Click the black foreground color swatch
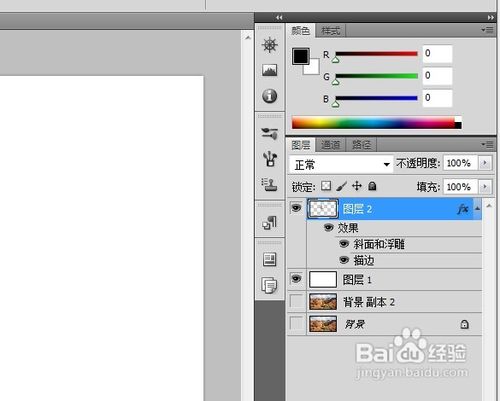The height and width of the screenshot is (401, 500). (300, 56)
